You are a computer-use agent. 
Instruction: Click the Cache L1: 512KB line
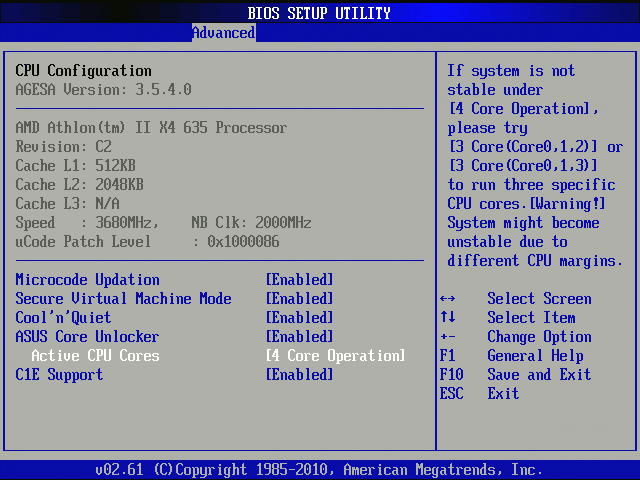[76, 165]
